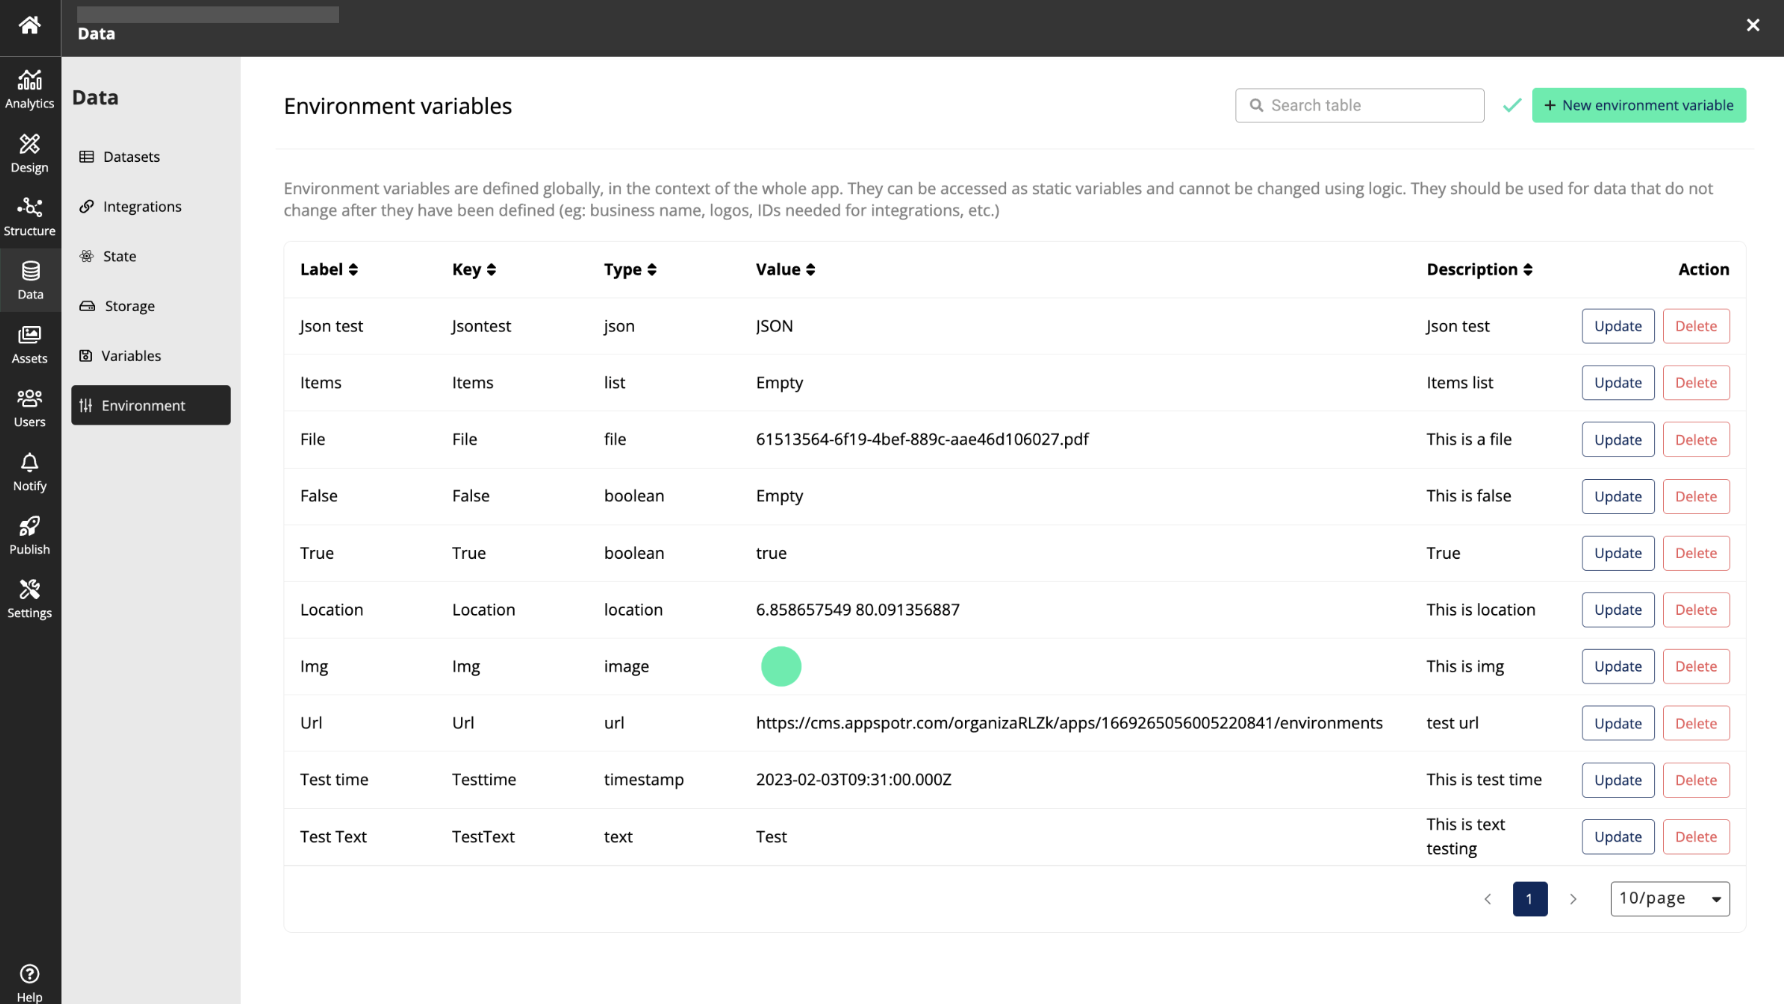Update the Items variable
The width and height of the screenshot is (1784, 1004).
1617,383
